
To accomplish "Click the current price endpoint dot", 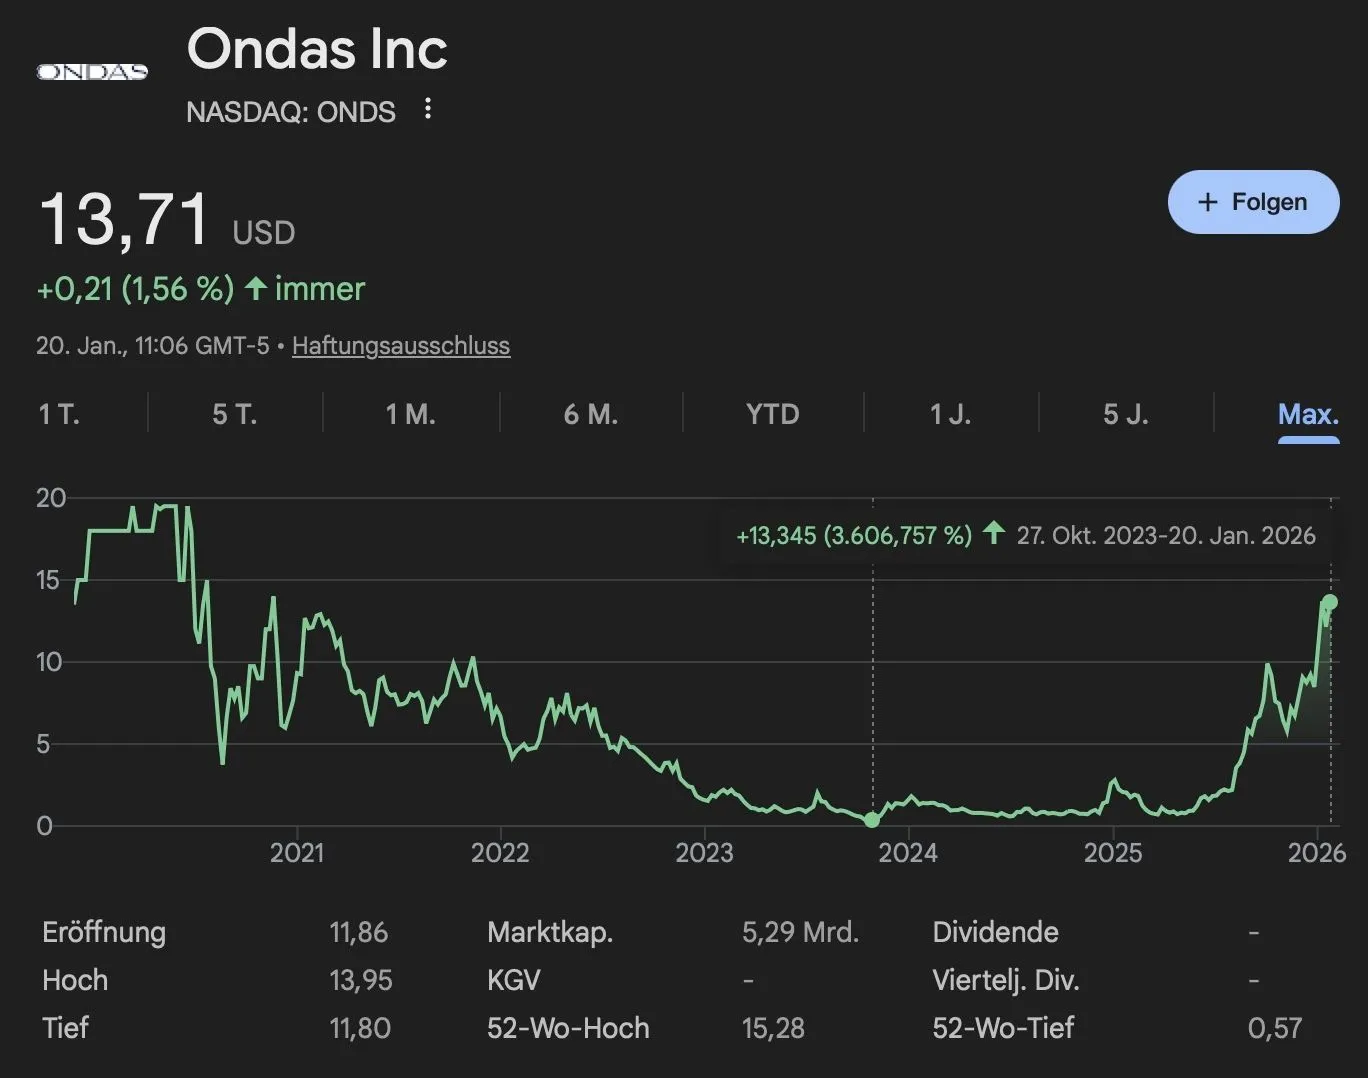I will 1330,602.
